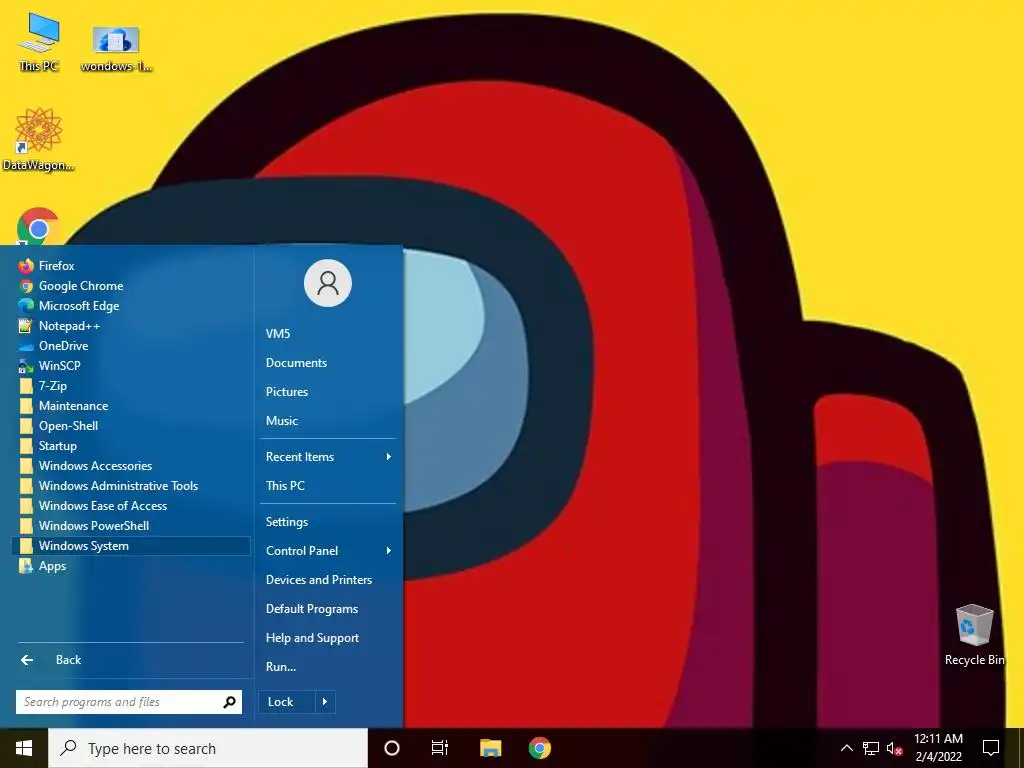Click the Windows Start button
This screenshot has width=1024, height=768.
pos(24,748)
